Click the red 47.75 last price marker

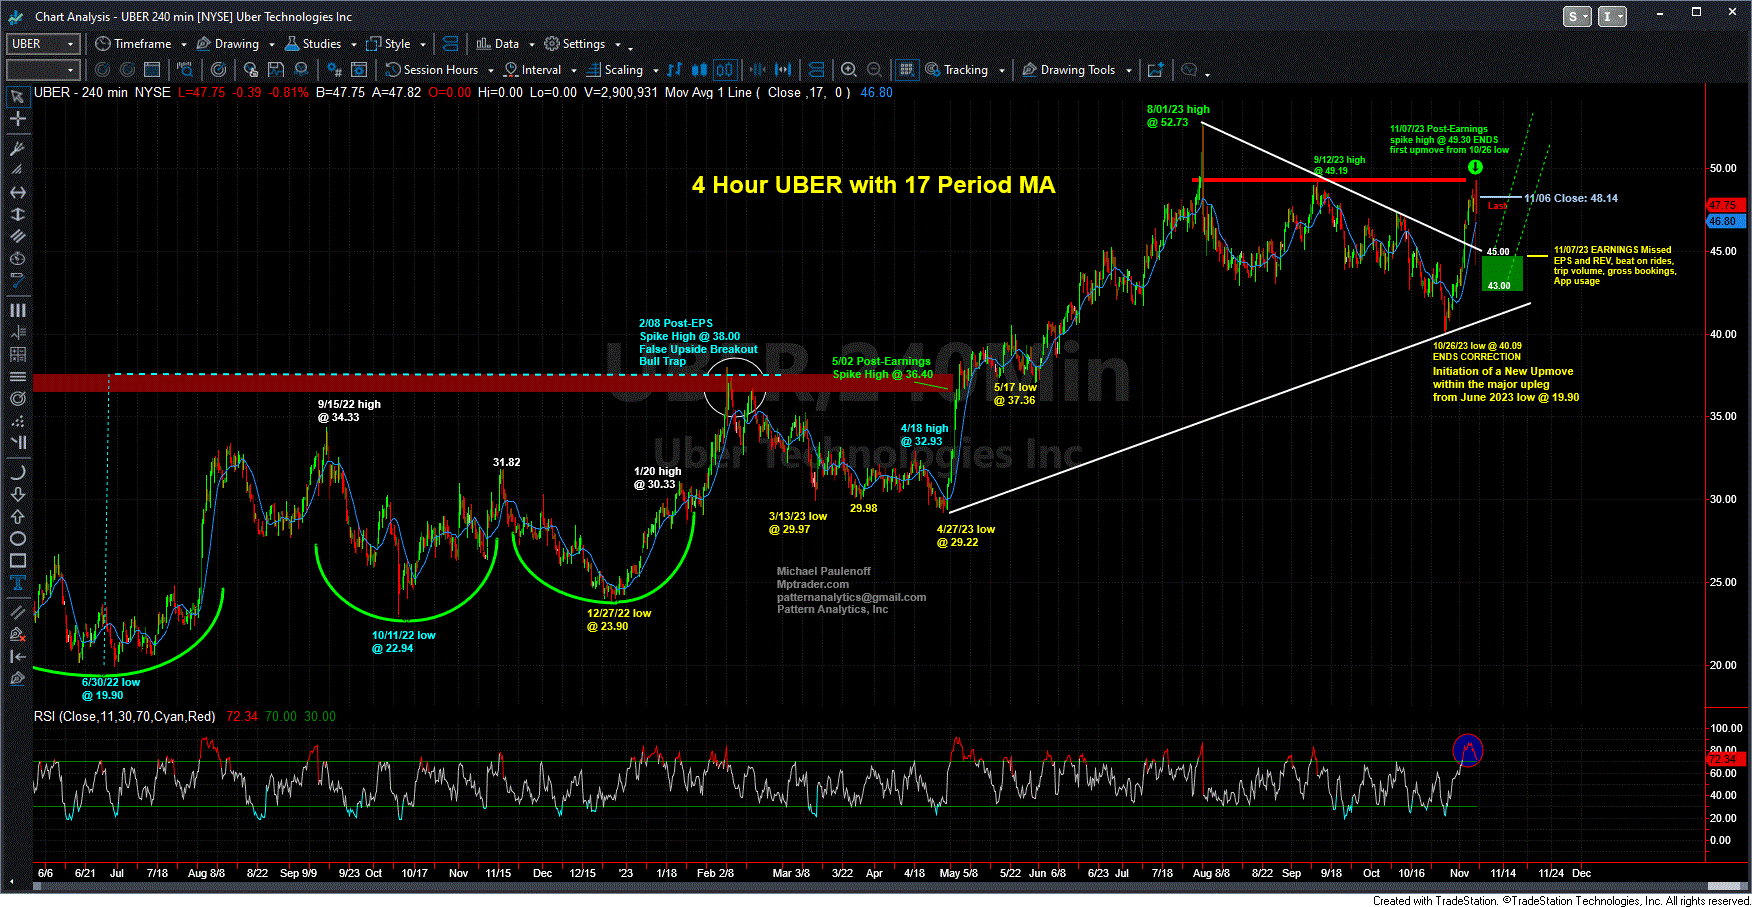click(x=1726, y=205)
